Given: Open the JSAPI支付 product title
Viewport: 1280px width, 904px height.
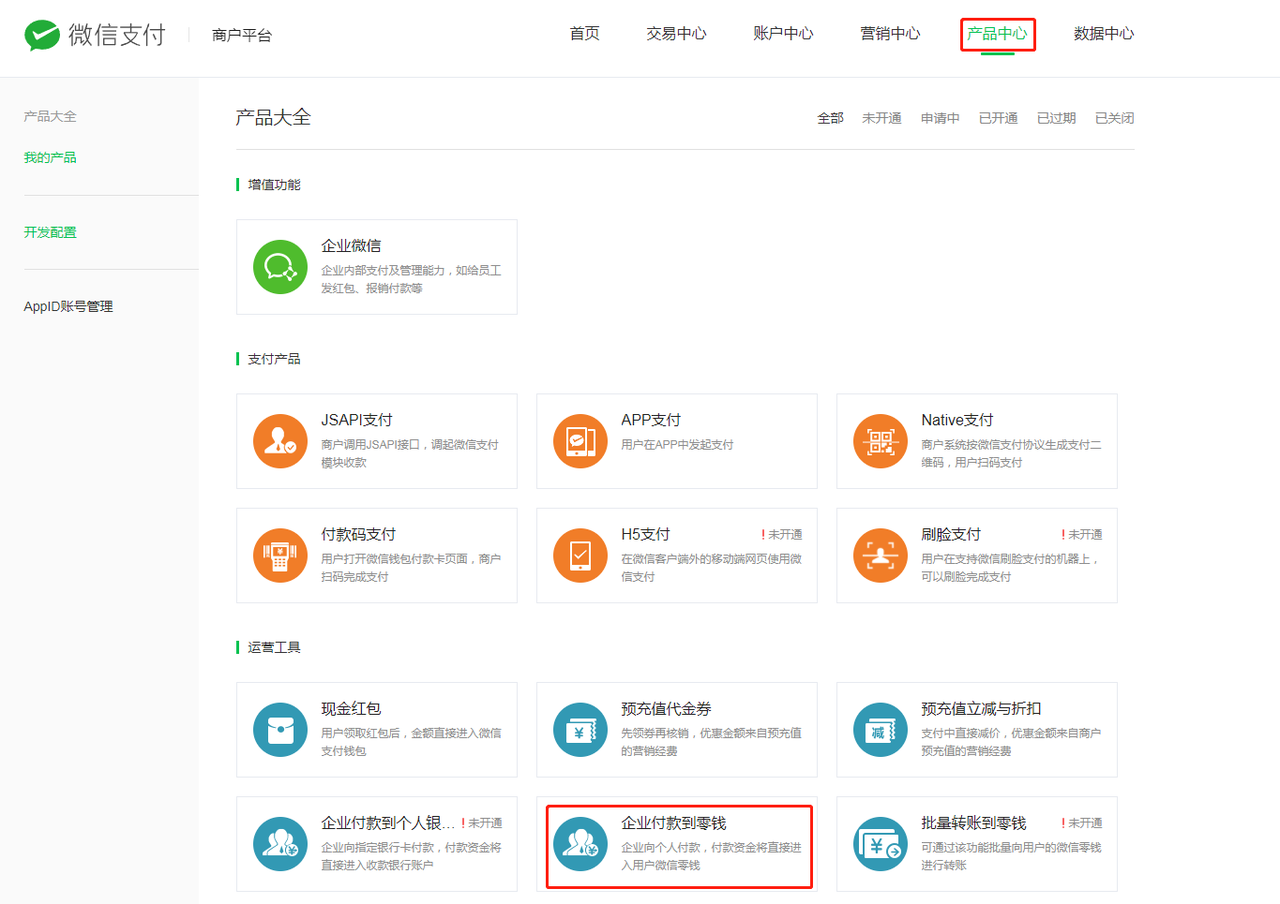Looking at the screenshot, I should (356, 420).
